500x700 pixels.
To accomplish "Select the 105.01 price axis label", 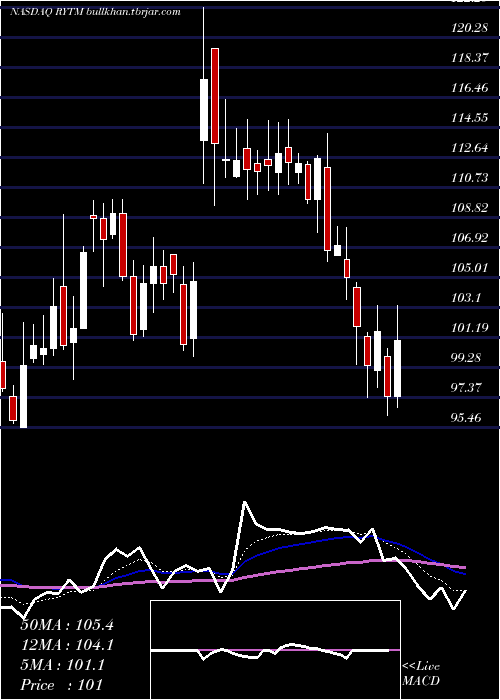I will (470, 267).
